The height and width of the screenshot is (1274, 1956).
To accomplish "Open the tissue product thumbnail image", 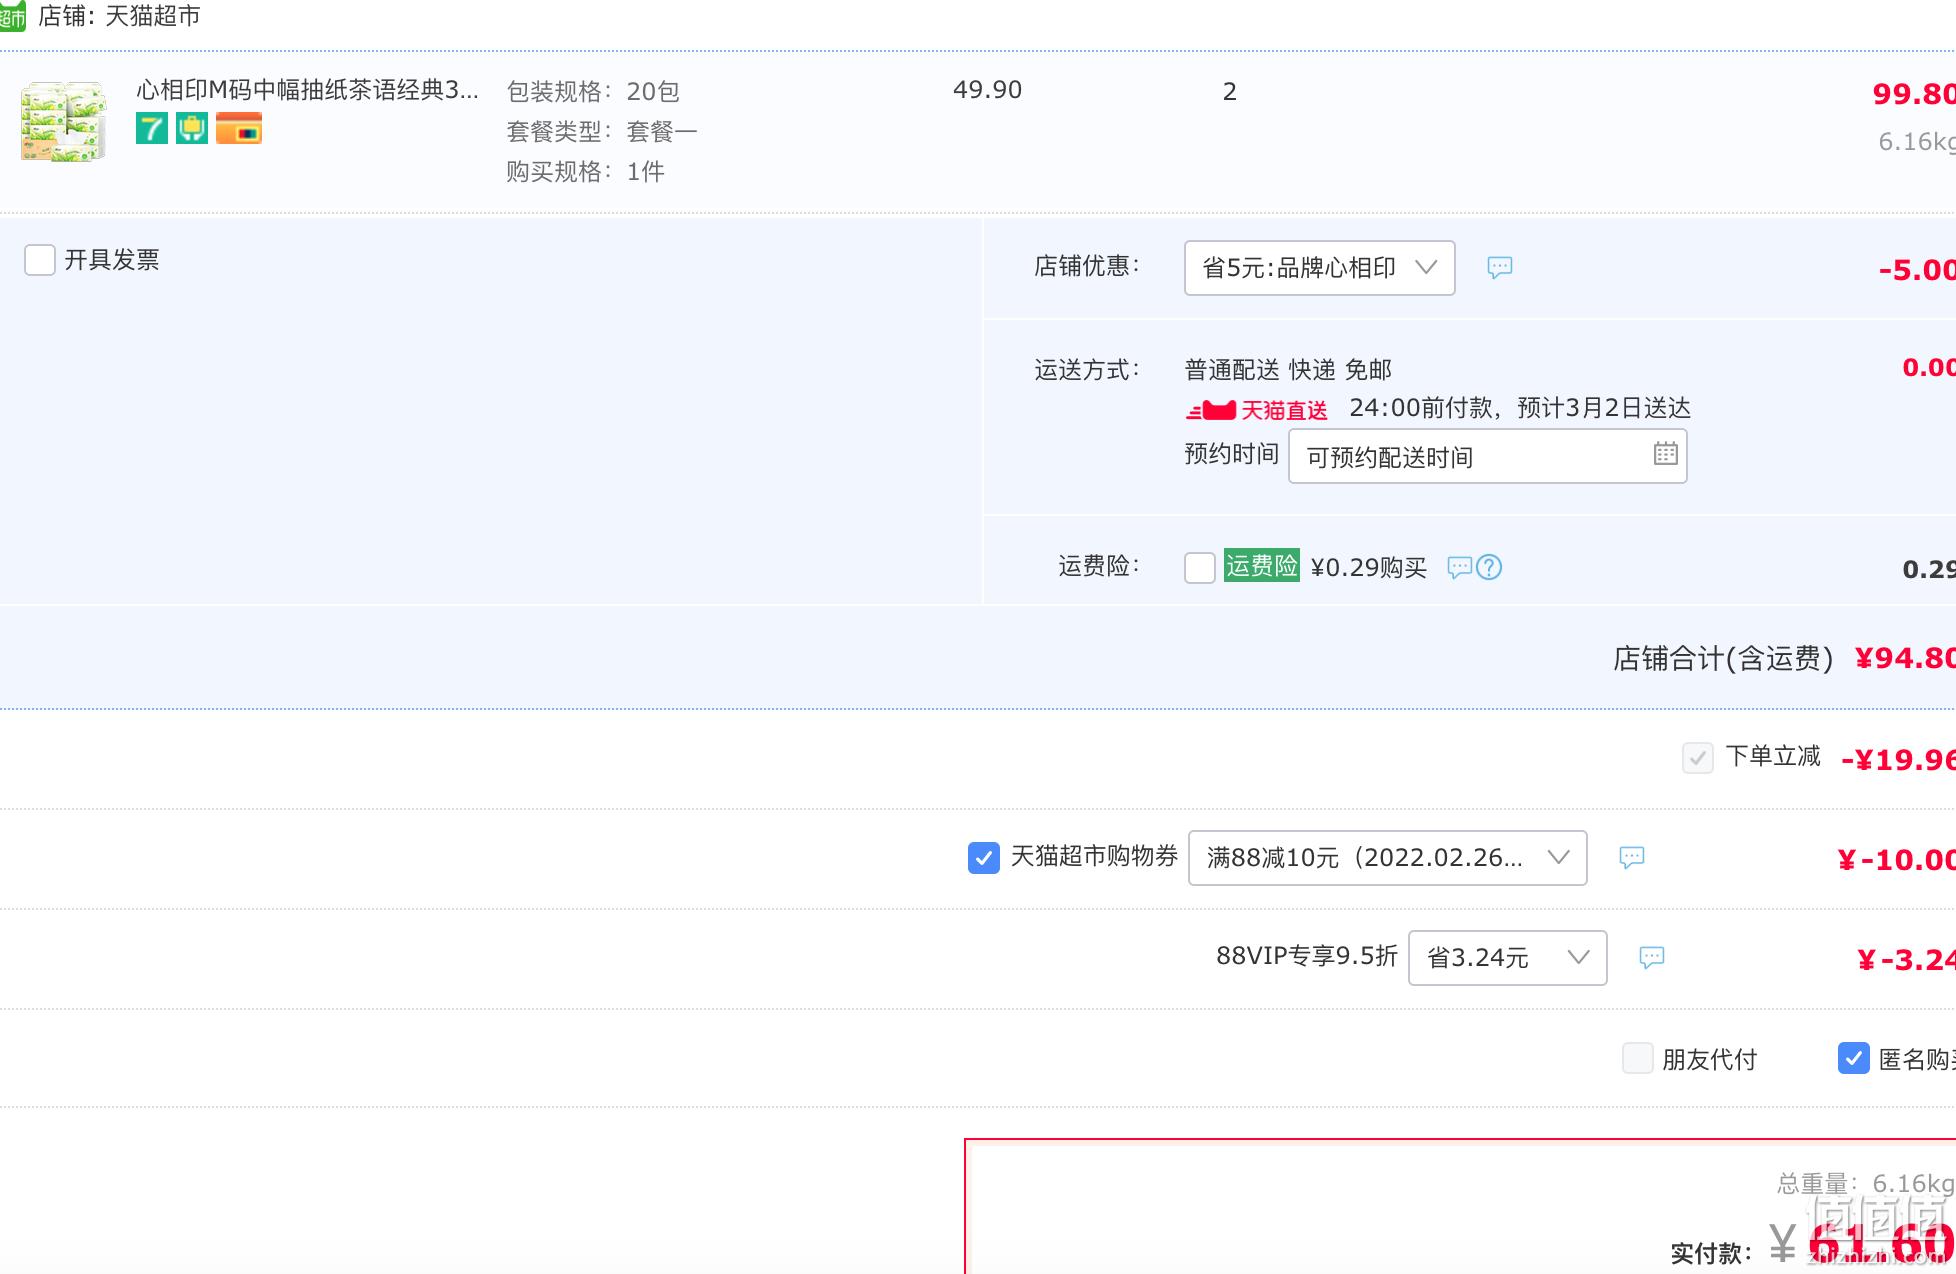I will (64, 122).
